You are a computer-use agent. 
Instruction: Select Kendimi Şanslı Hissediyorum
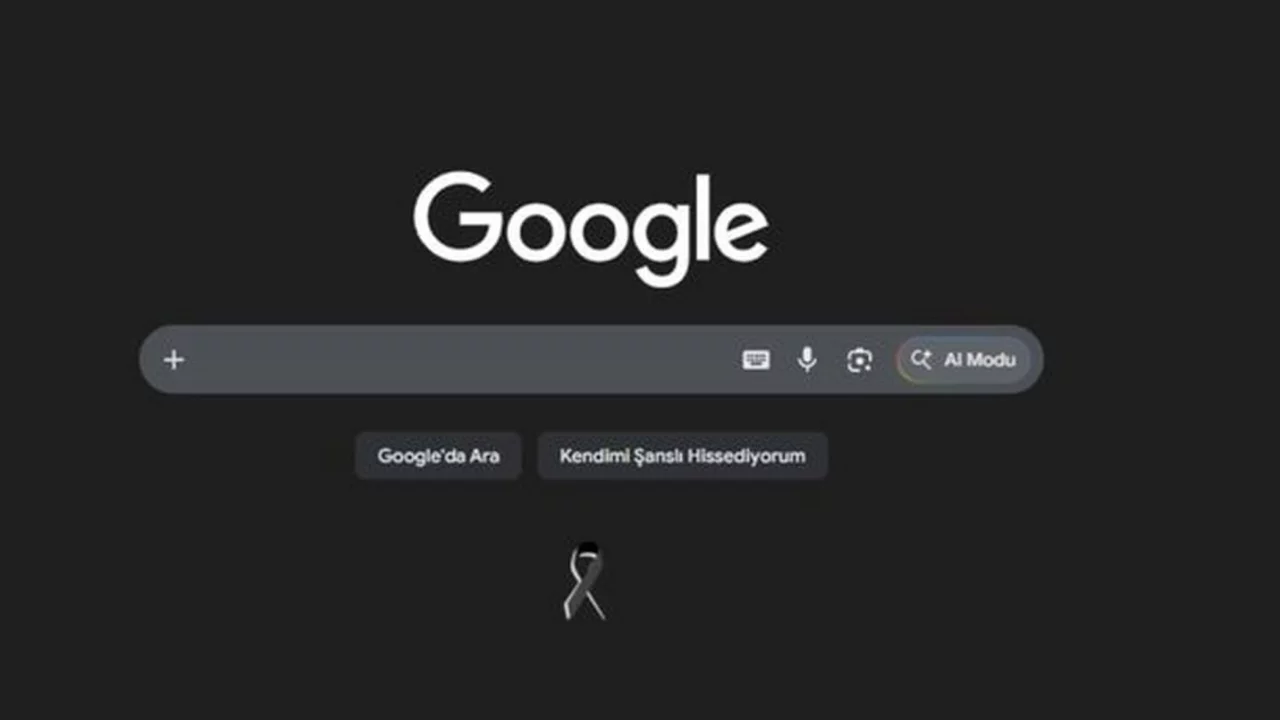point(682,456)
